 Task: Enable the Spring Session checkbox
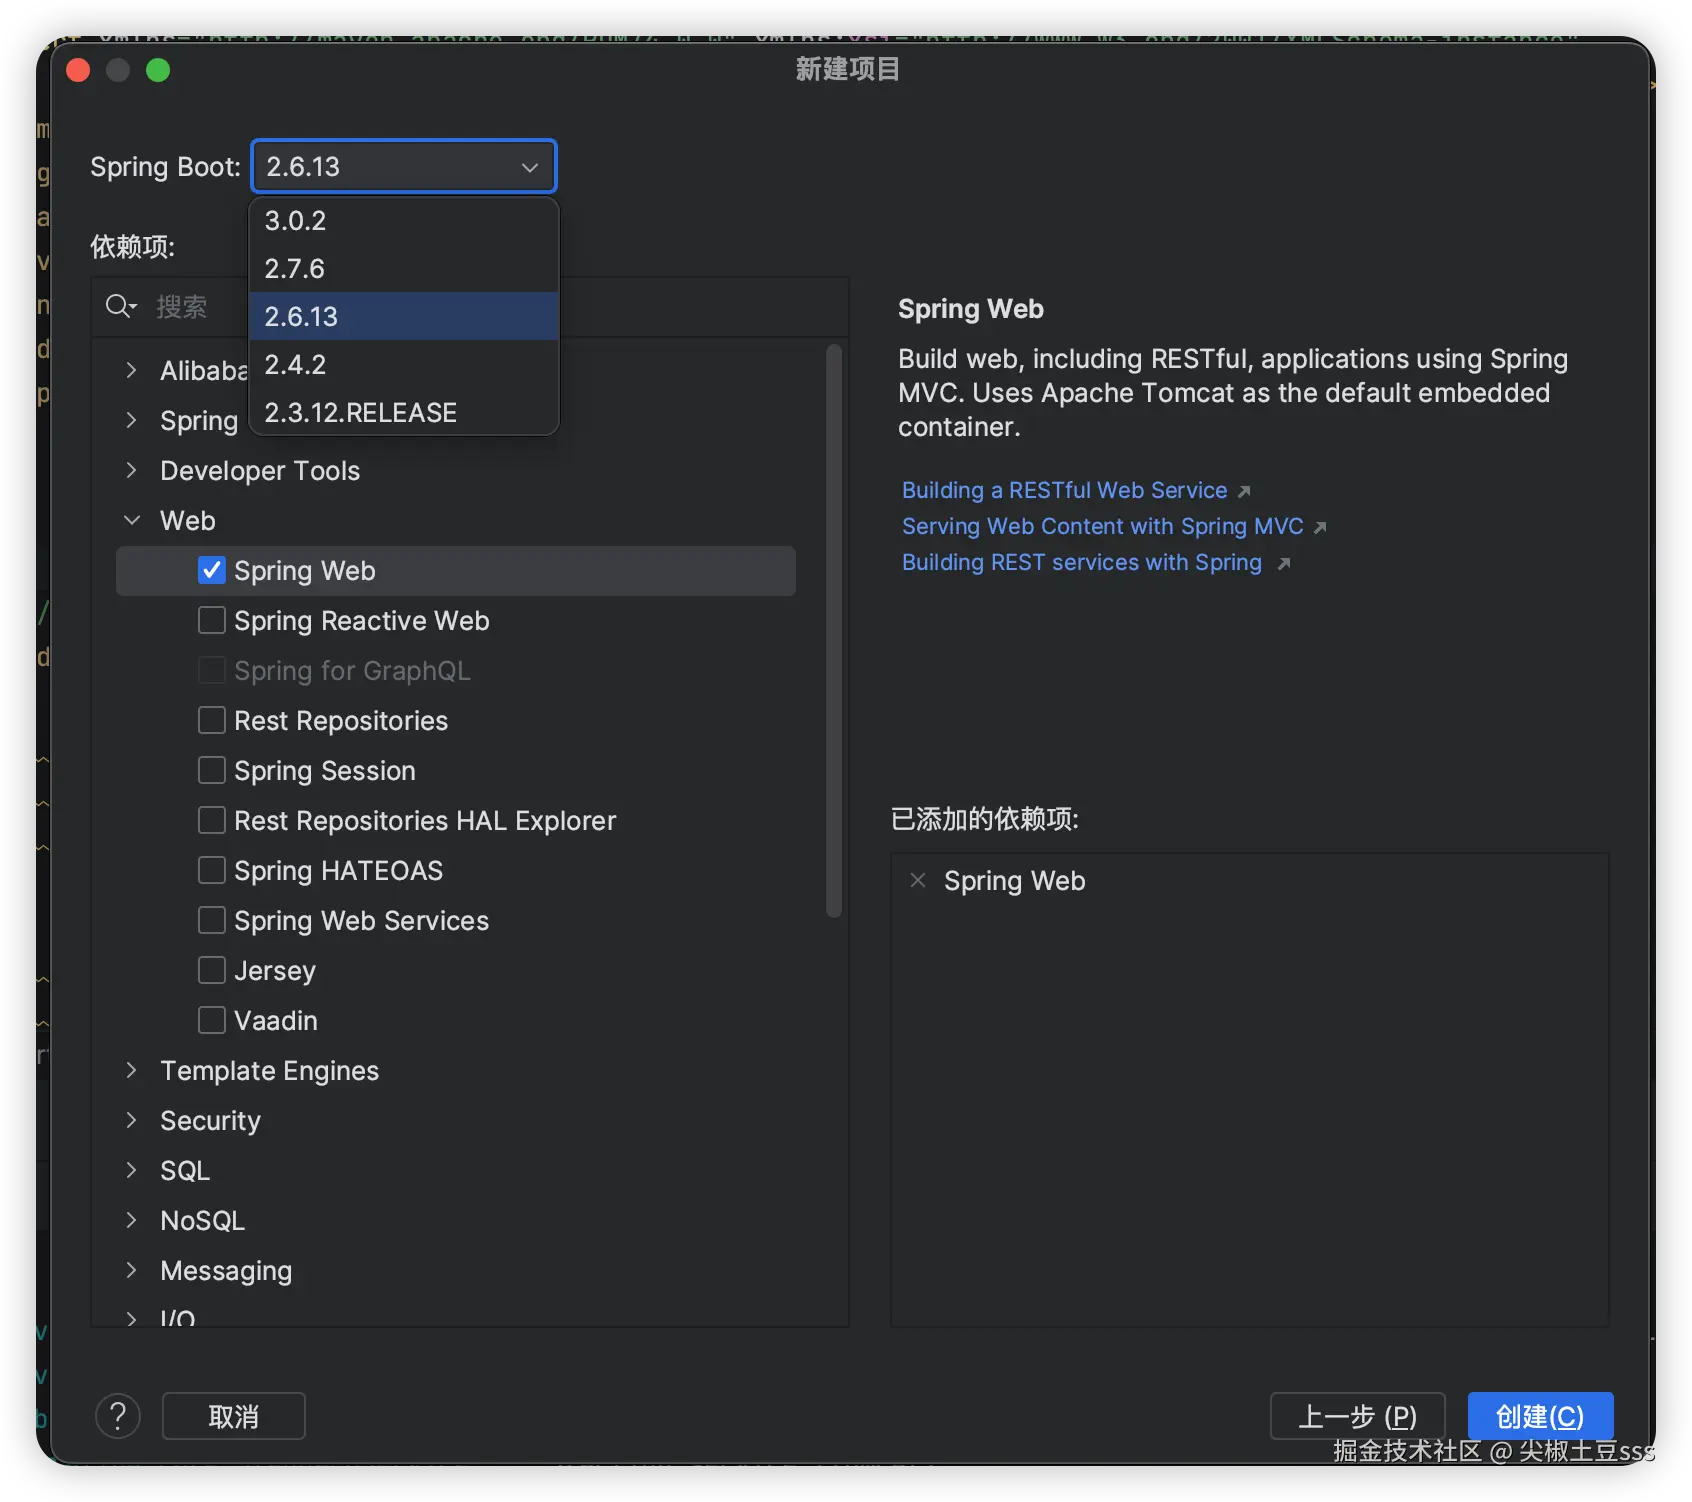pos(212,770)
